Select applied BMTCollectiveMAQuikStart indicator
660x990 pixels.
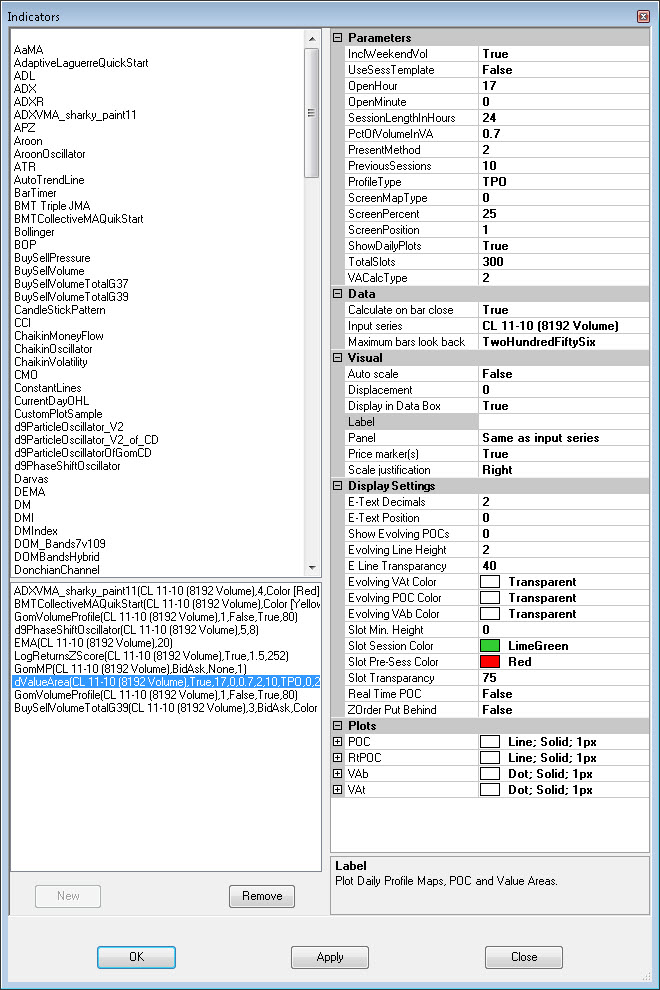coord(167,604)
